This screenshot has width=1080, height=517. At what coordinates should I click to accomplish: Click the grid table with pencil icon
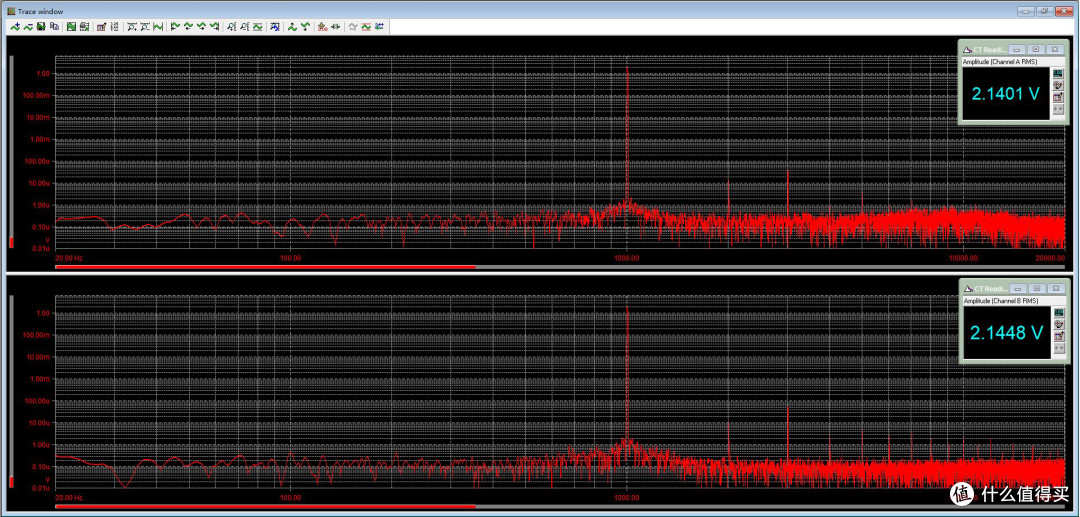click(101, 27)
